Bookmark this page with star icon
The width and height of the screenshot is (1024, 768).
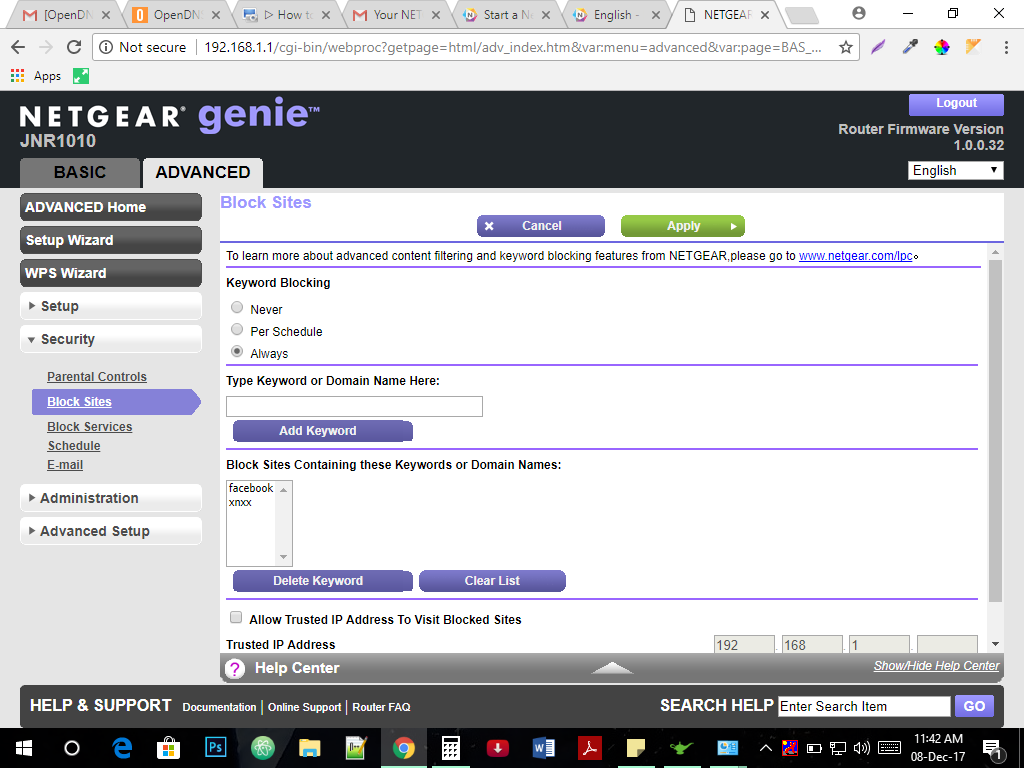(846, 47)
